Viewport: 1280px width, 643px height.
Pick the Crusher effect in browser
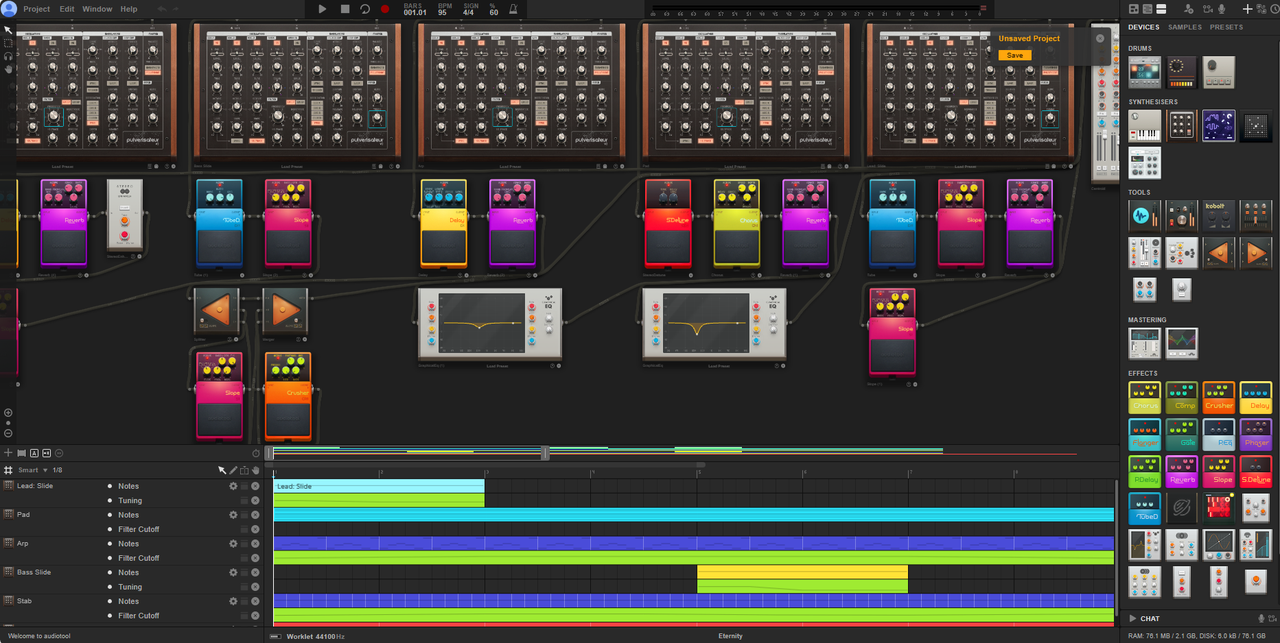[x=1219, y=398]
